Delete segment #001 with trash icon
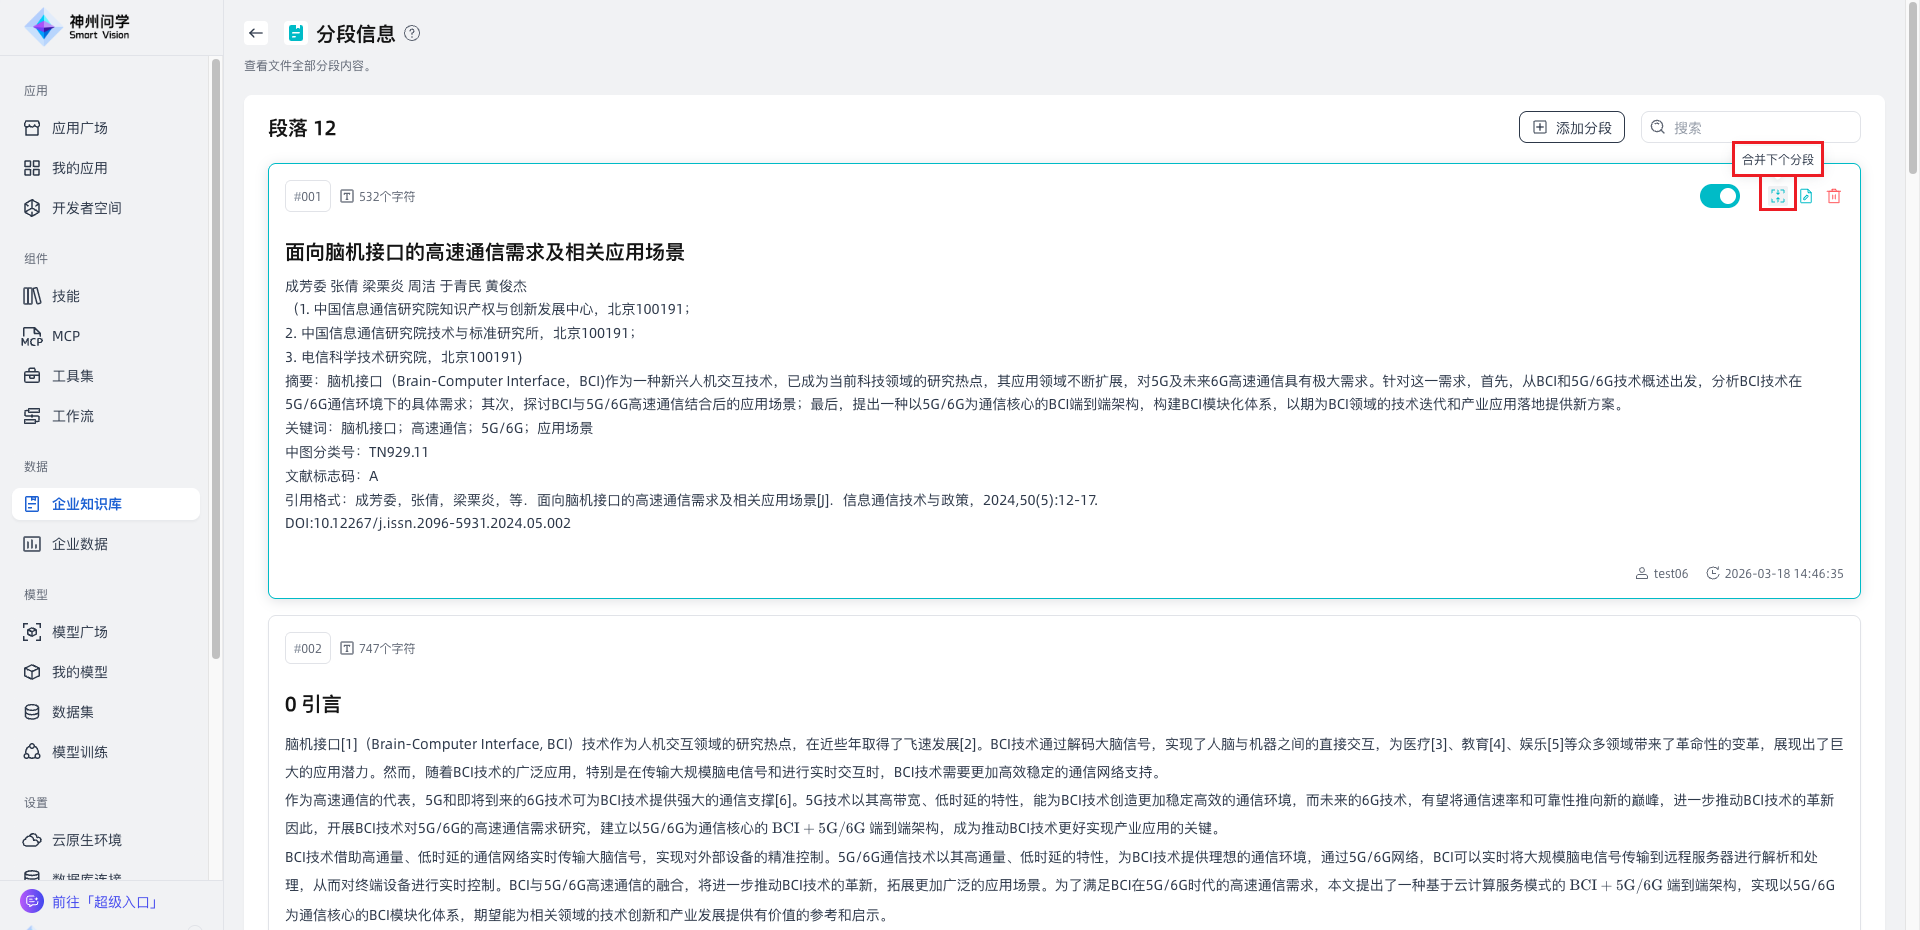 coord(1834,196)
